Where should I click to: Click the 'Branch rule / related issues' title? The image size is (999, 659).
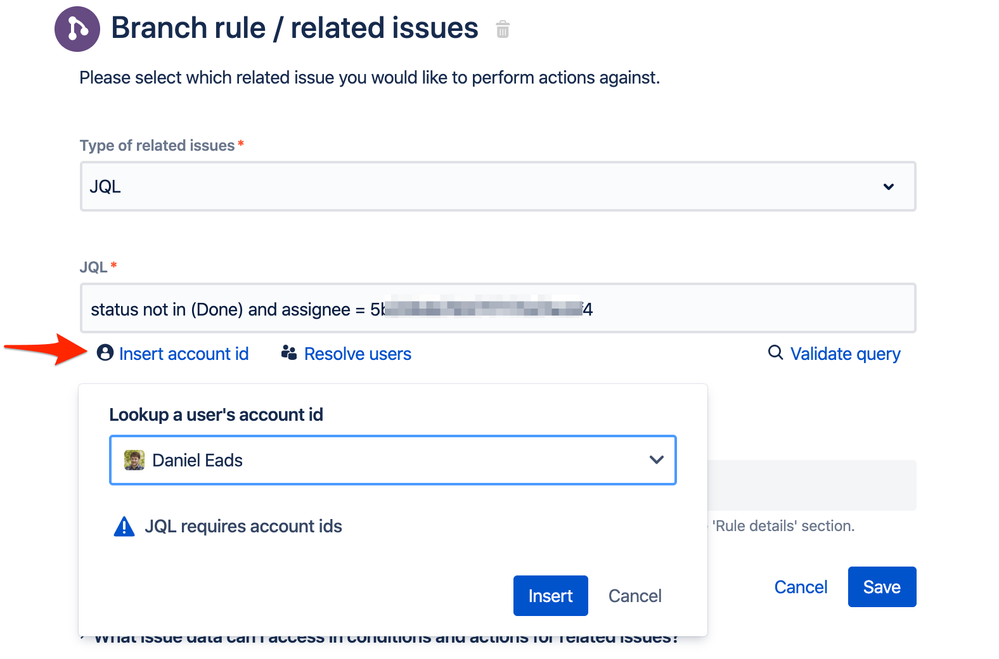click(294, 28)
